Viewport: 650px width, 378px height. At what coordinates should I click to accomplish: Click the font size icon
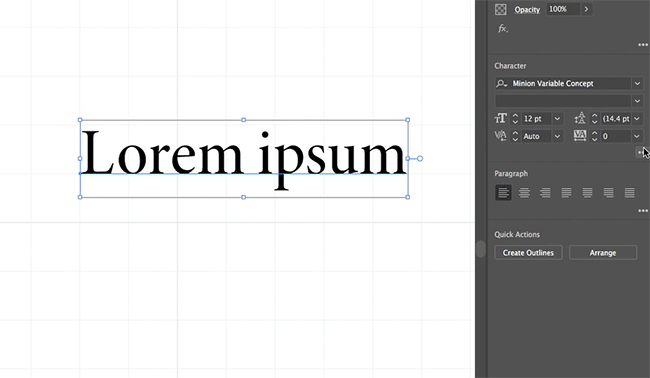[500, 119]
